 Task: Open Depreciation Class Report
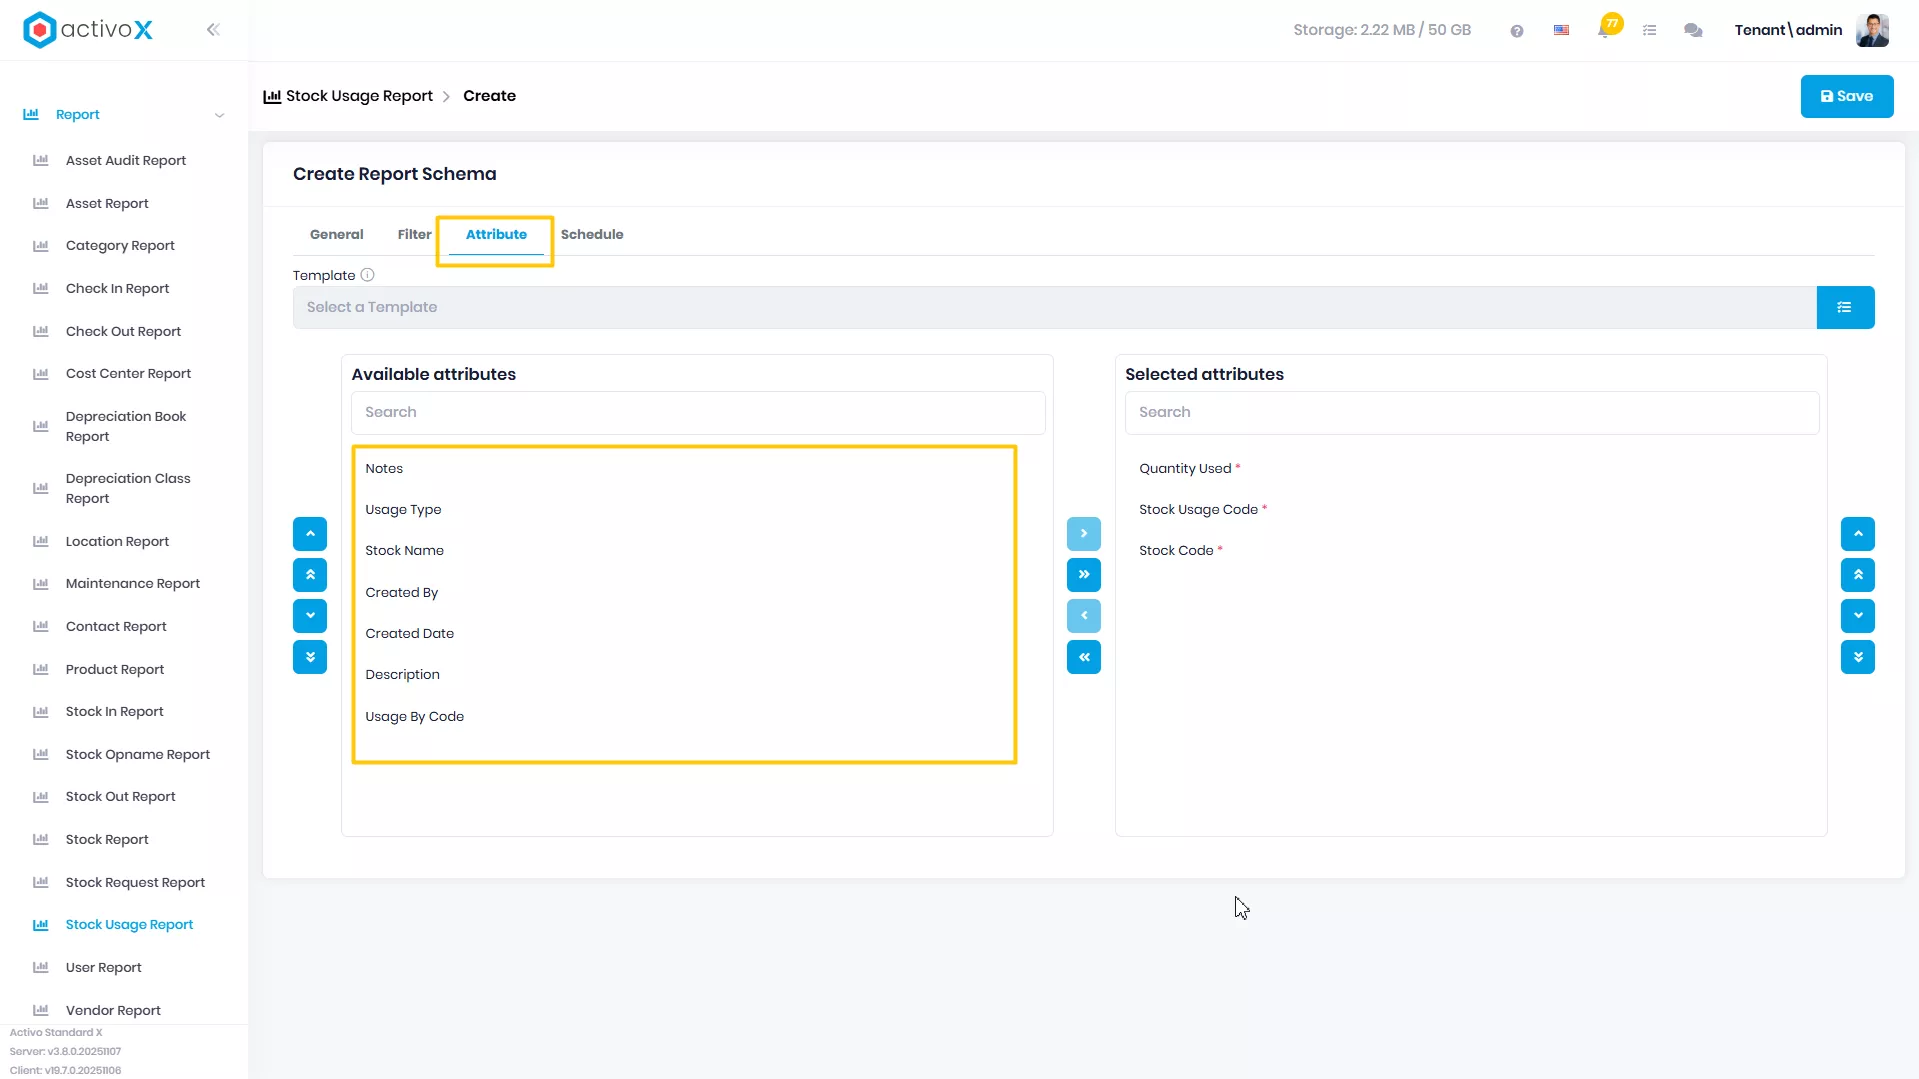[x=128, y=489]
